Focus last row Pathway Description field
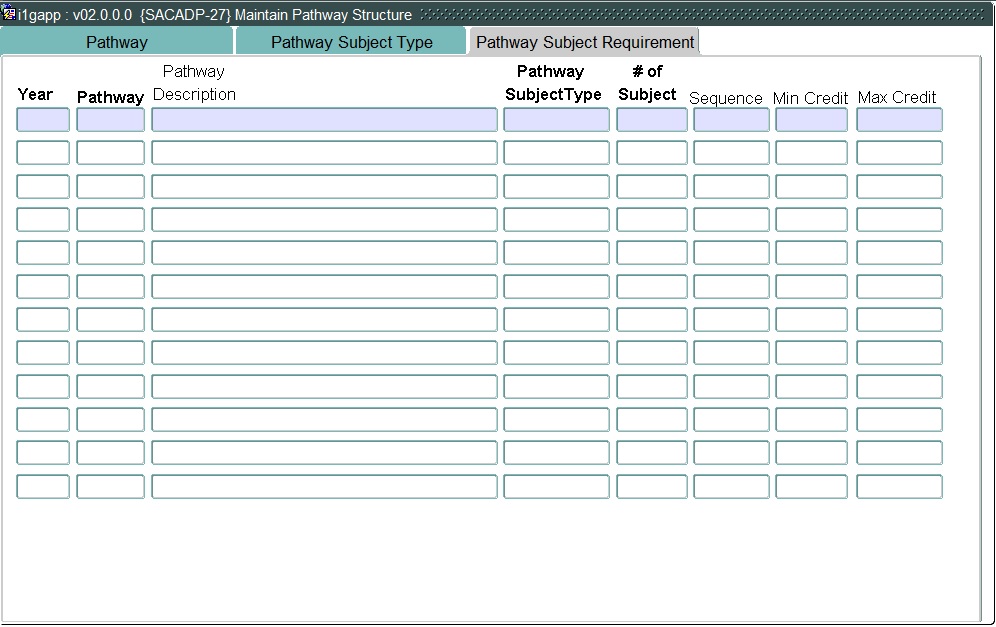996x627 pixels. (x=324, y=487)
